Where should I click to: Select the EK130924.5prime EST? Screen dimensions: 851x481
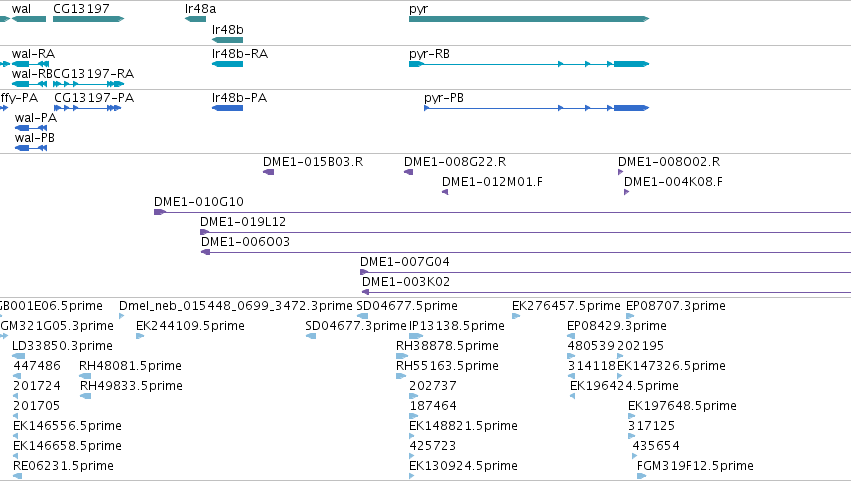point(411,476)
